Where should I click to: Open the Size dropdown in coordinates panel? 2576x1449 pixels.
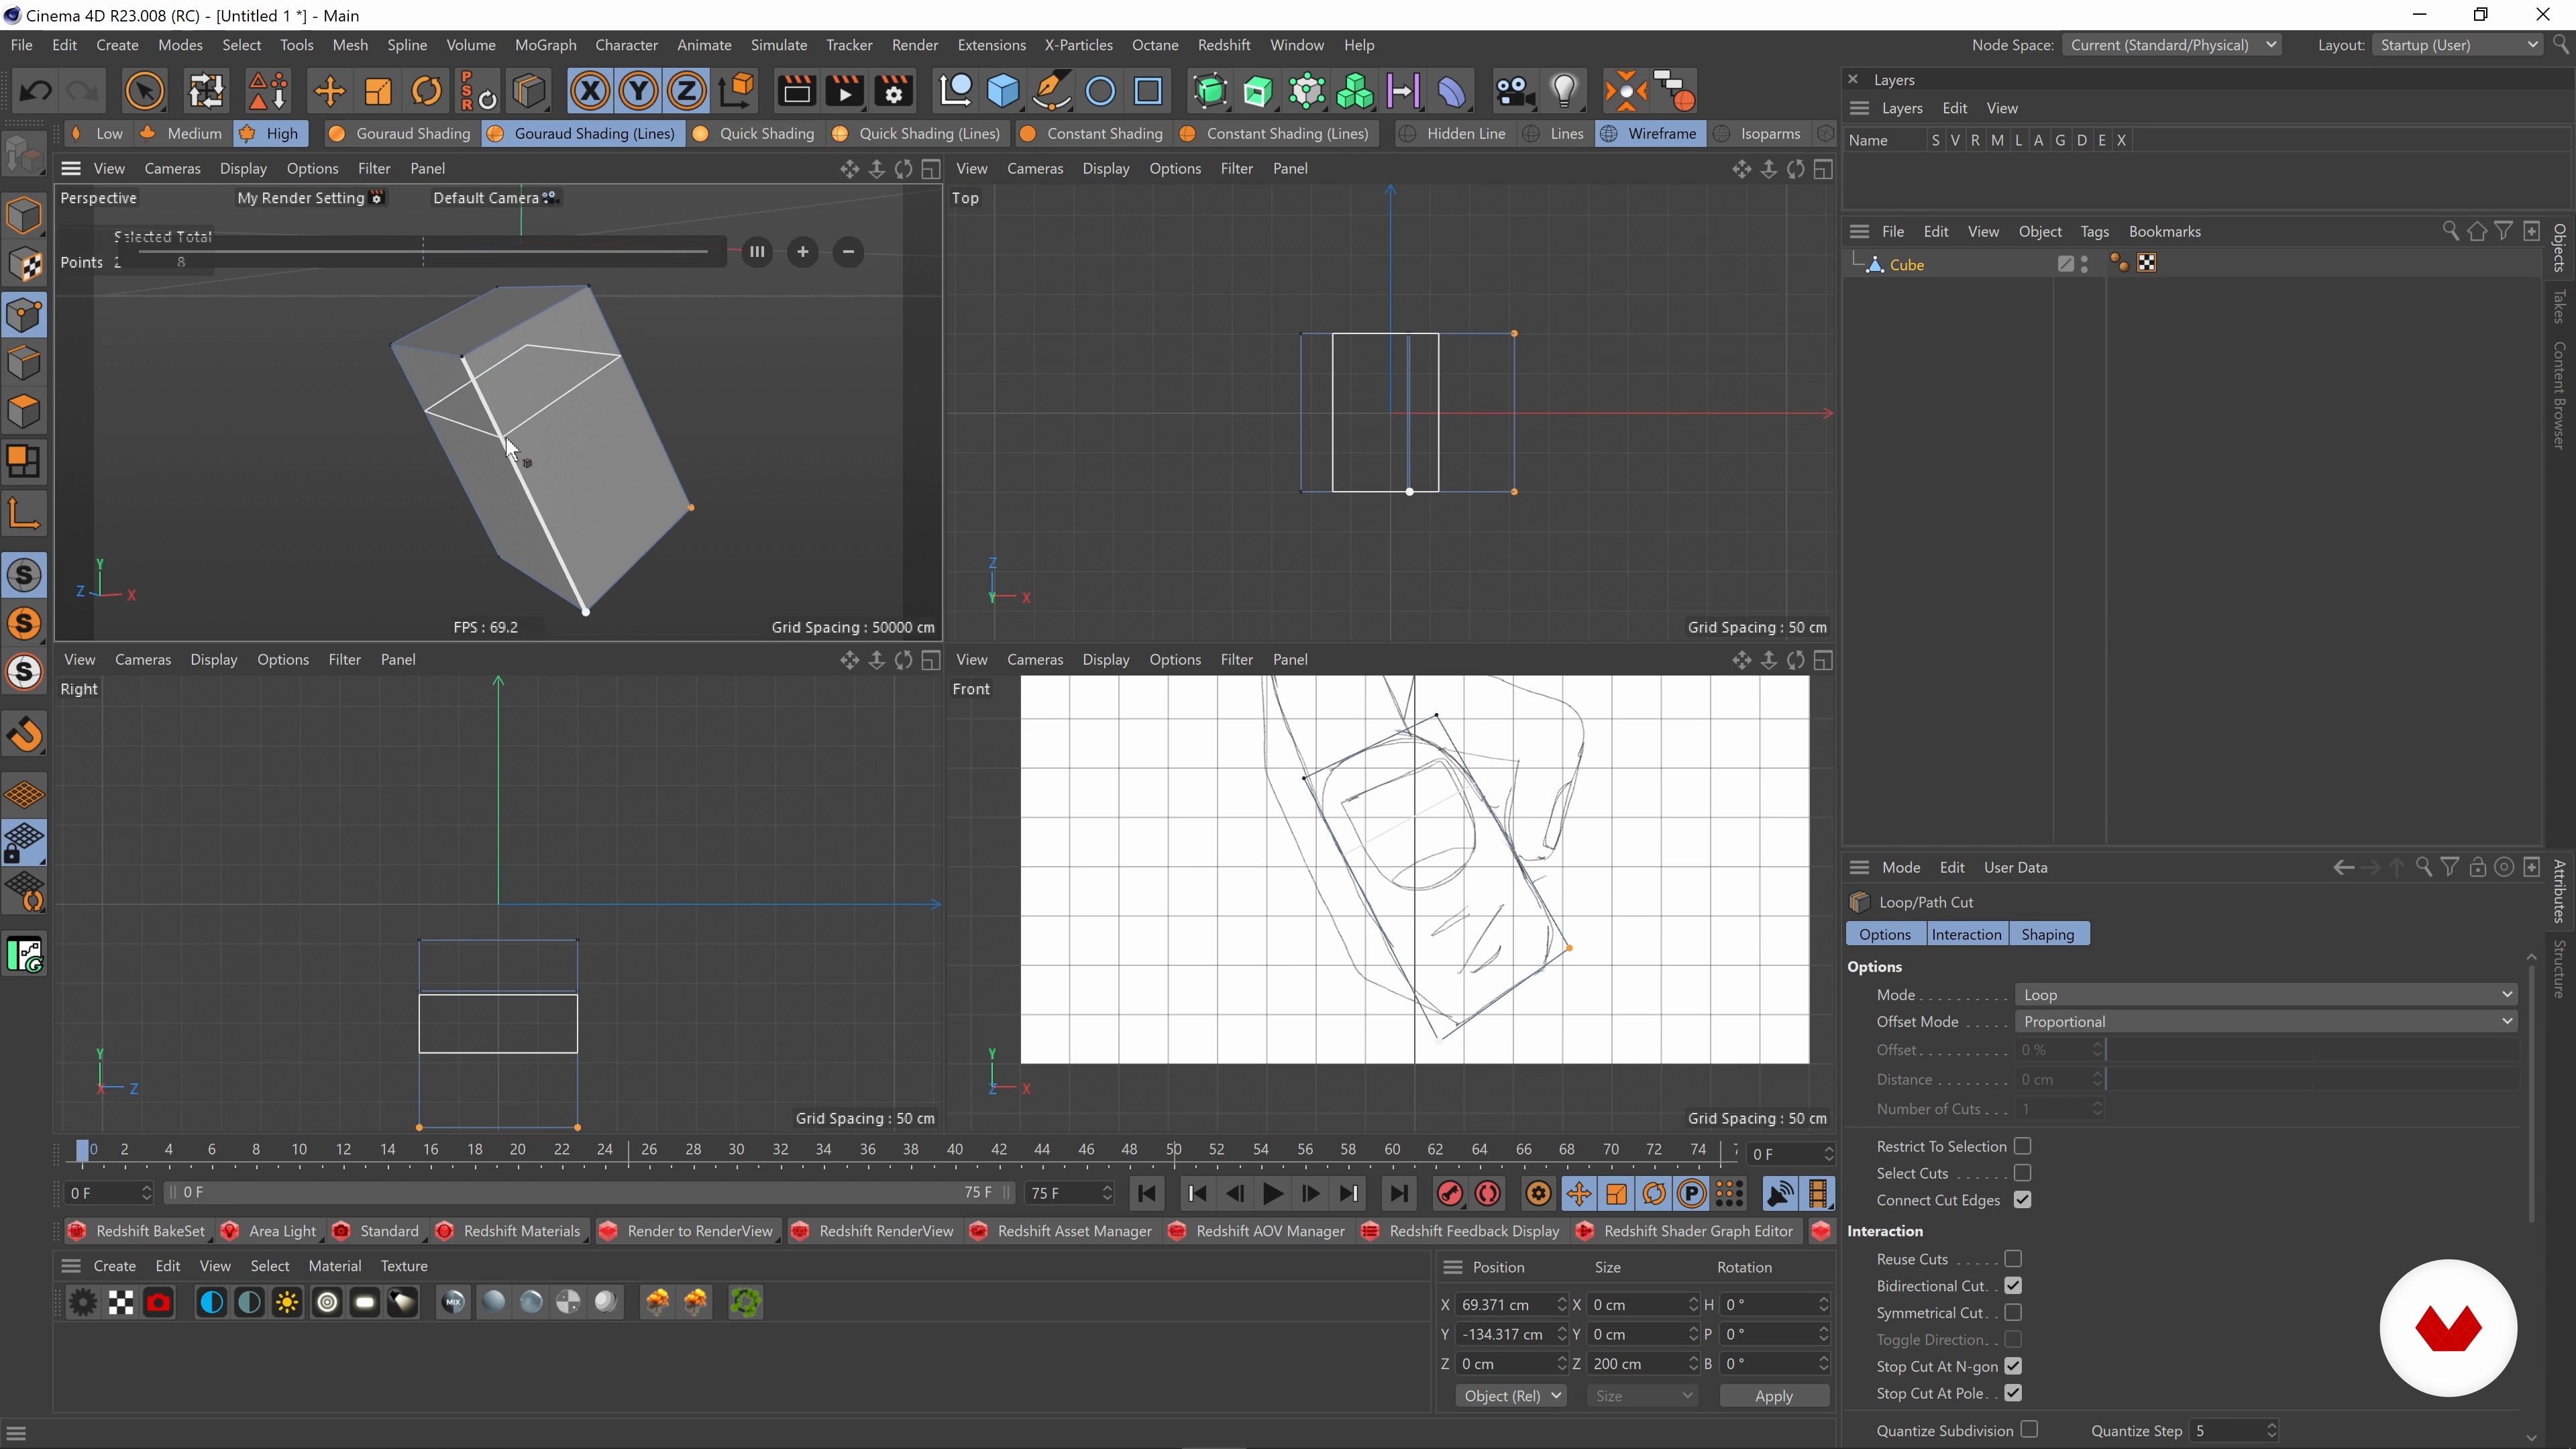[1642, 1396]
